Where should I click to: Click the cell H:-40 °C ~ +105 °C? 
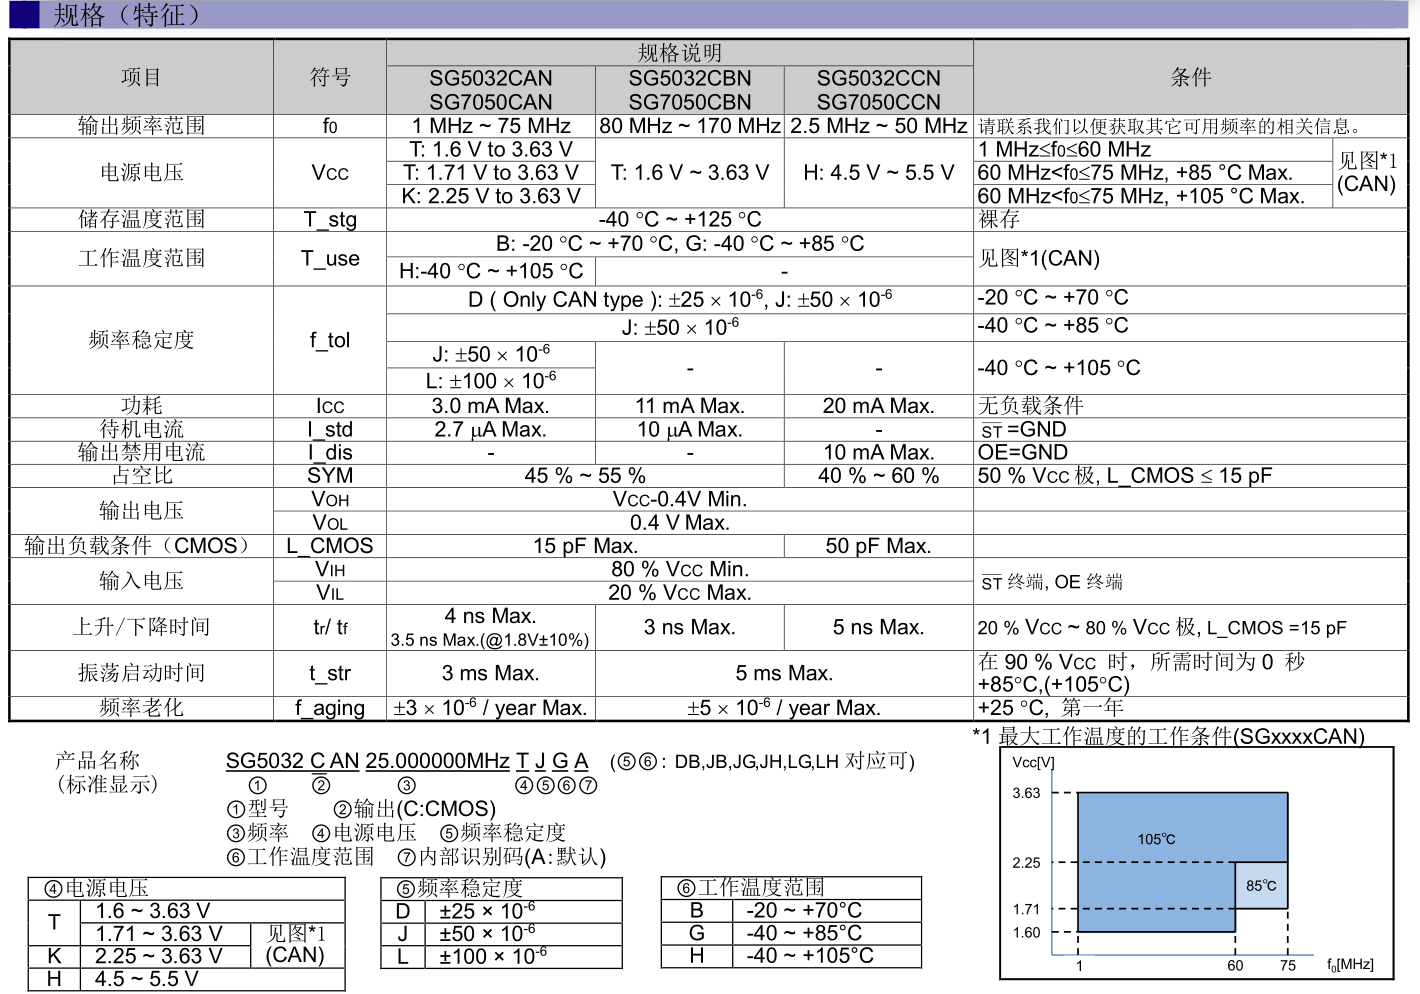point(491,271)
